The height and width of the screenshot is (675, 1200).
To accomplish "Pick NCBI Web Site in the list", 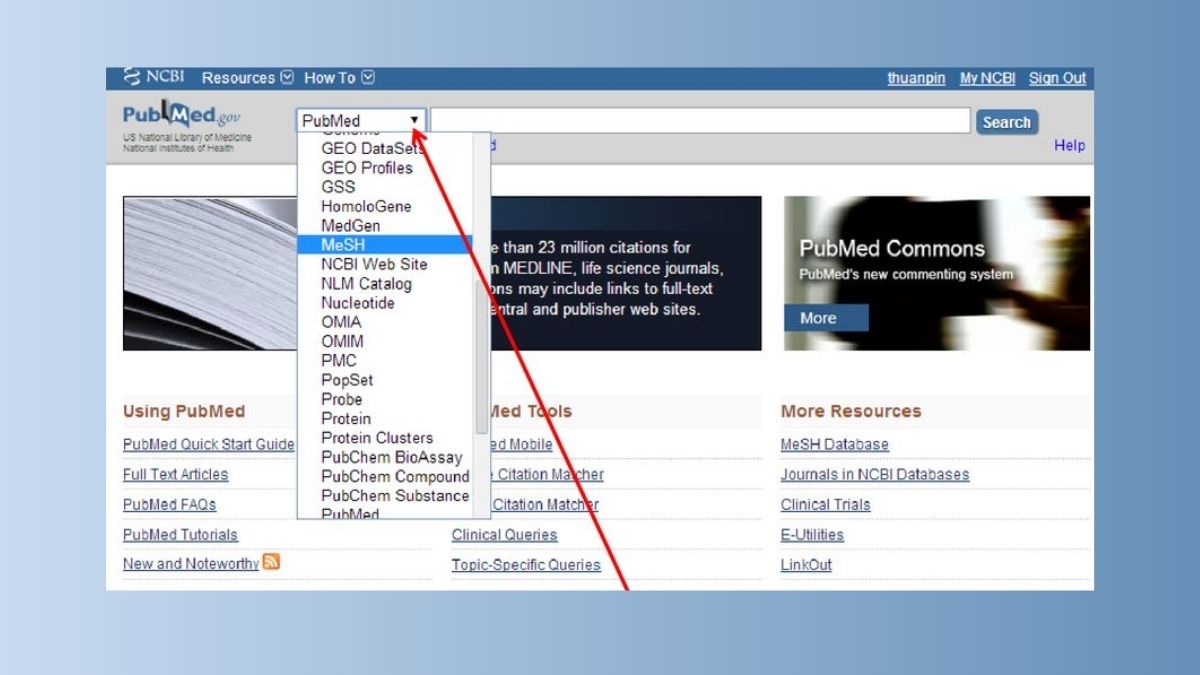I will point(374,264).
